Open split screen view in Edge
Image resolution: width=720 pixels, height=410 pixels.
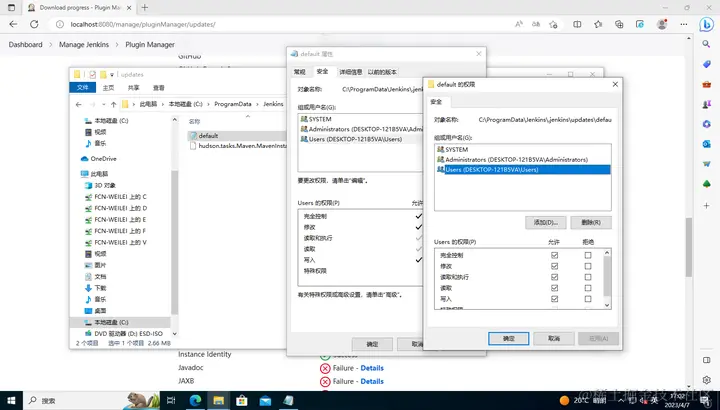point(577,24)
